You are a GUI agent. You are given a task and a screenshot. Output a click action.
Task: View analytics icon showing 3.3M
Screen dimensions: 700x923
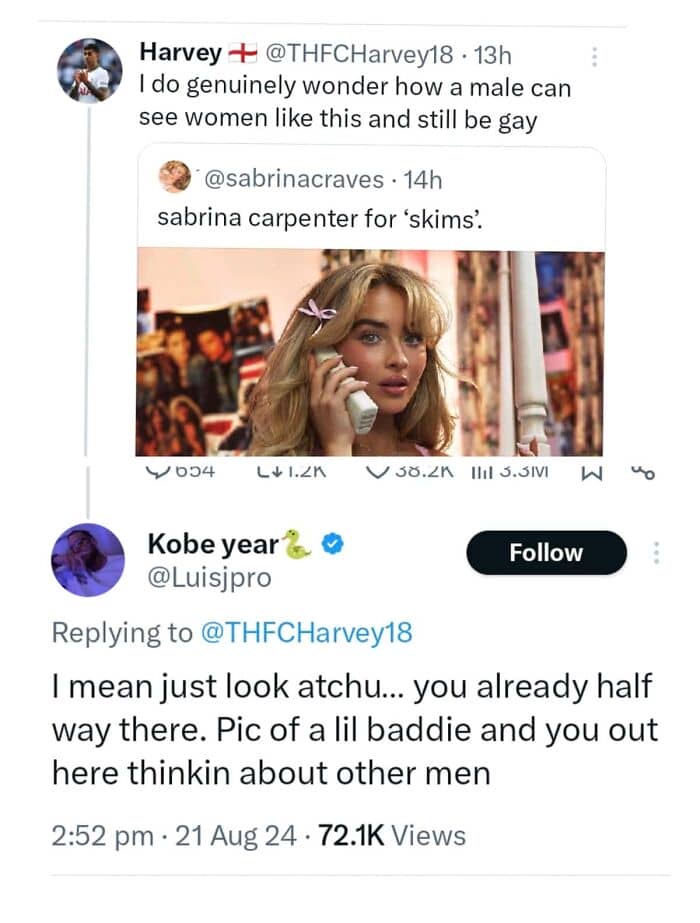click(481, 472)
